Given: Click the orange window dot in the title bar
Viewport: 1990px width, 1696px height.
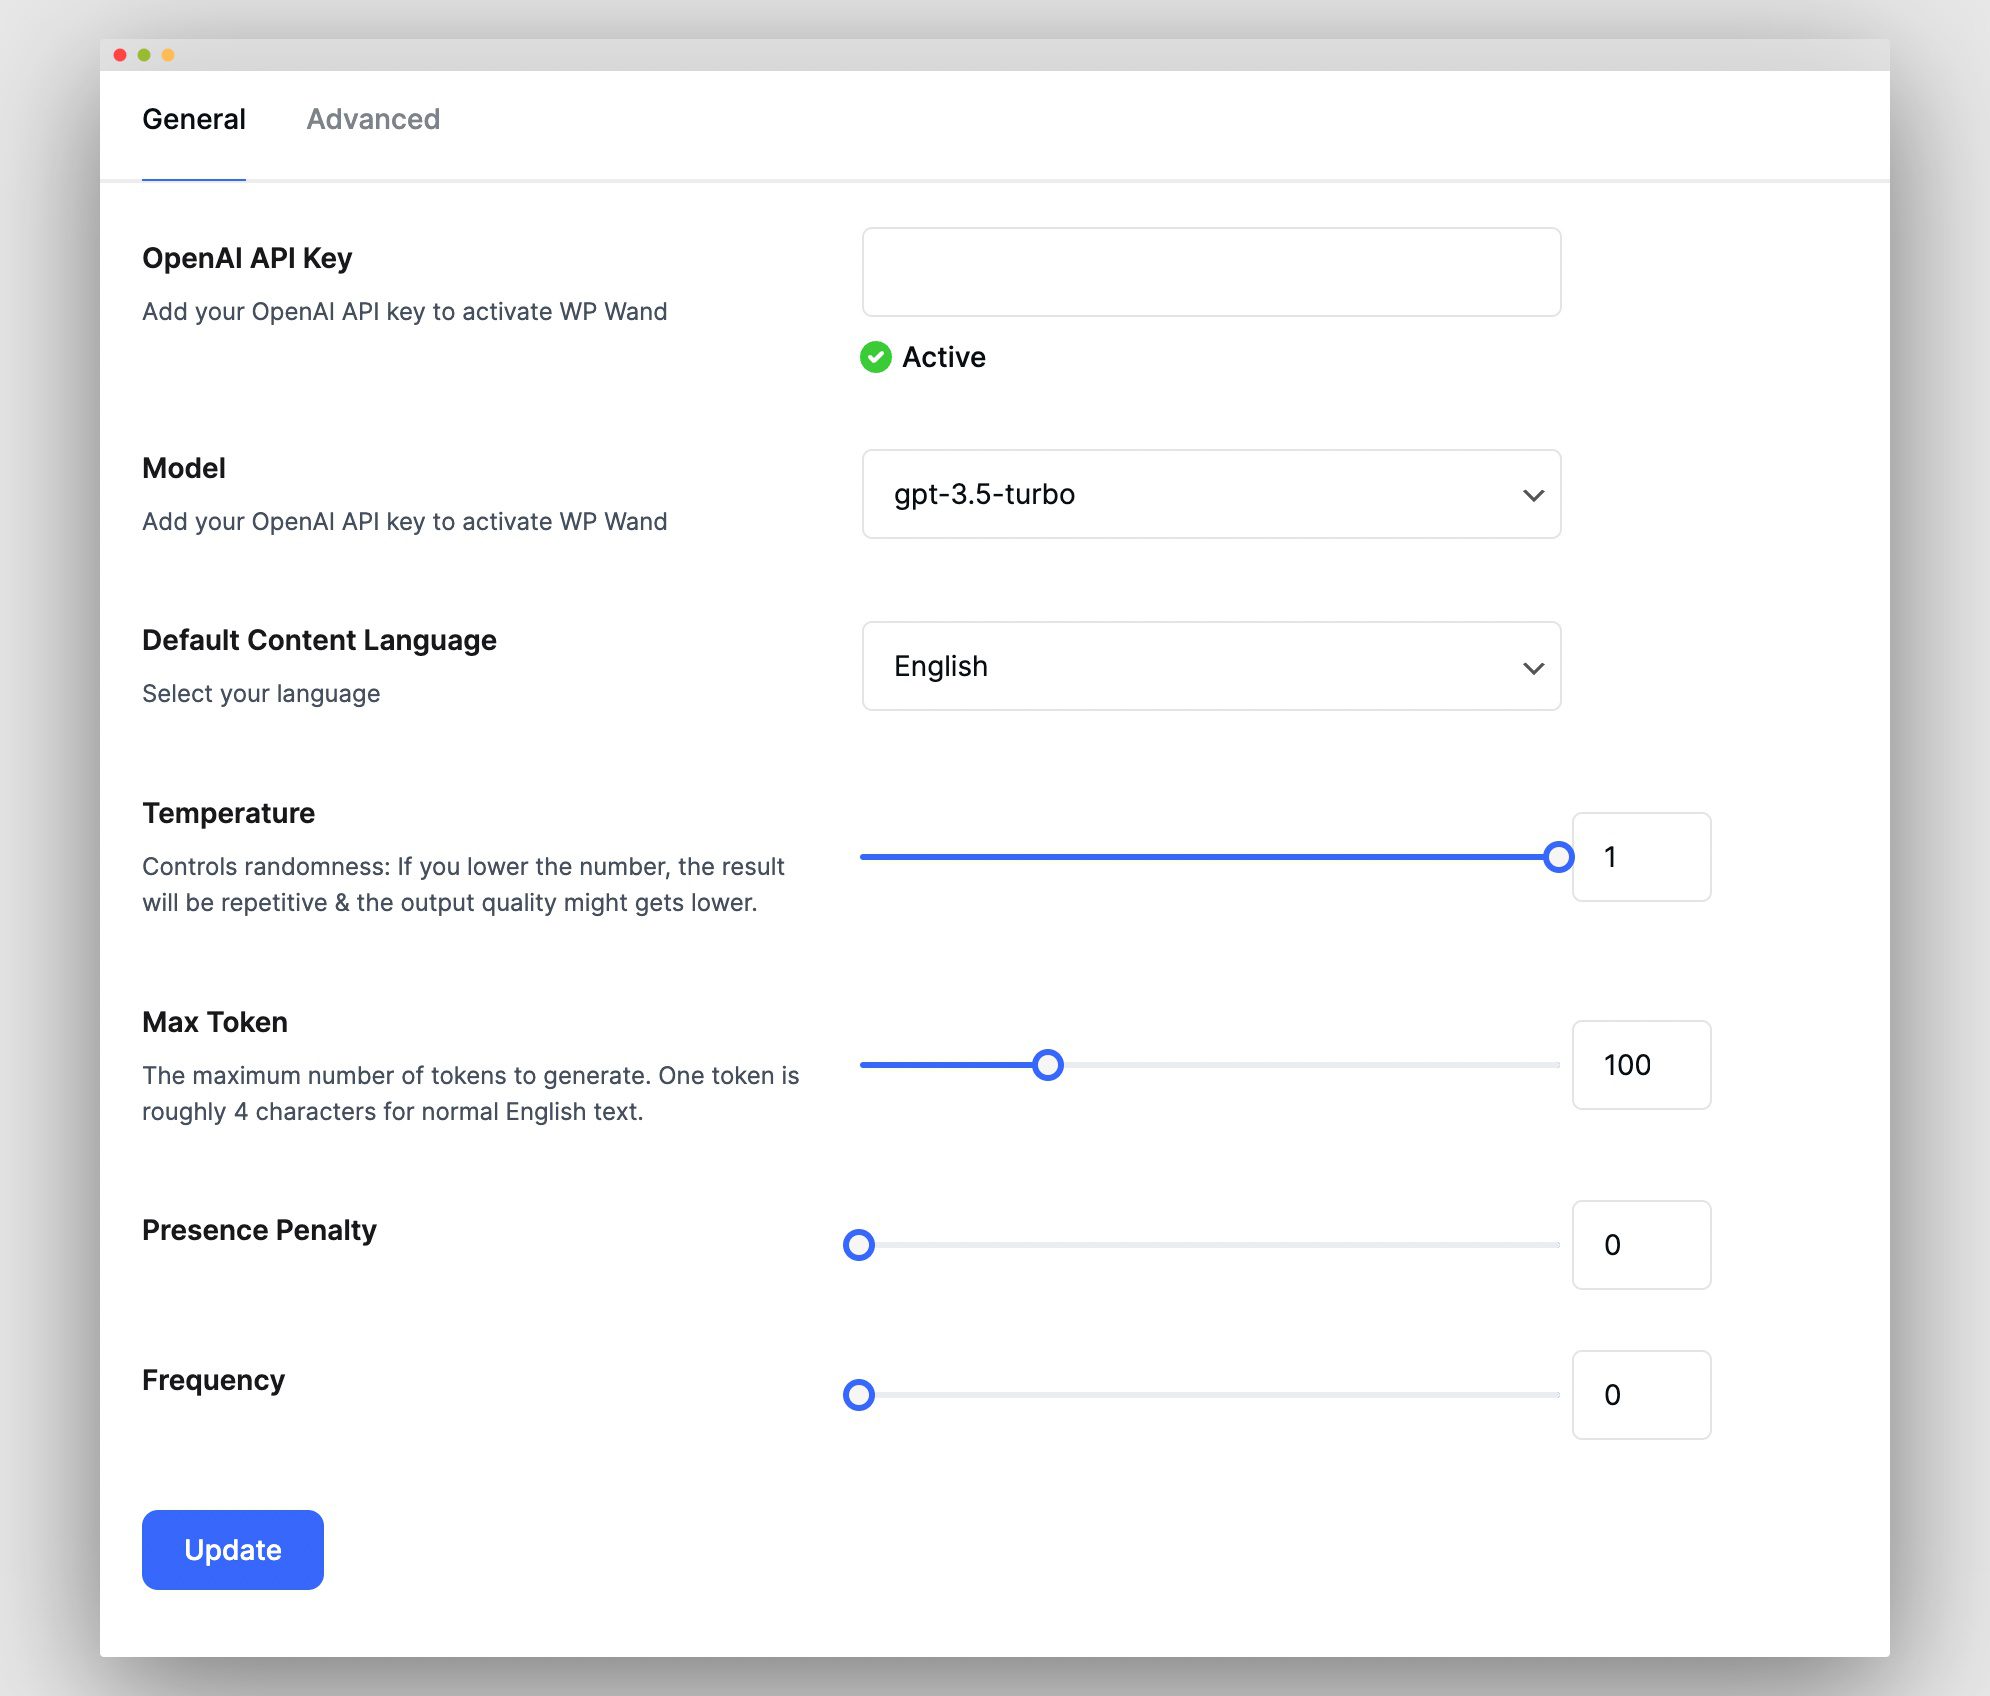Looking at the screenshot, I should click(168, 55).
